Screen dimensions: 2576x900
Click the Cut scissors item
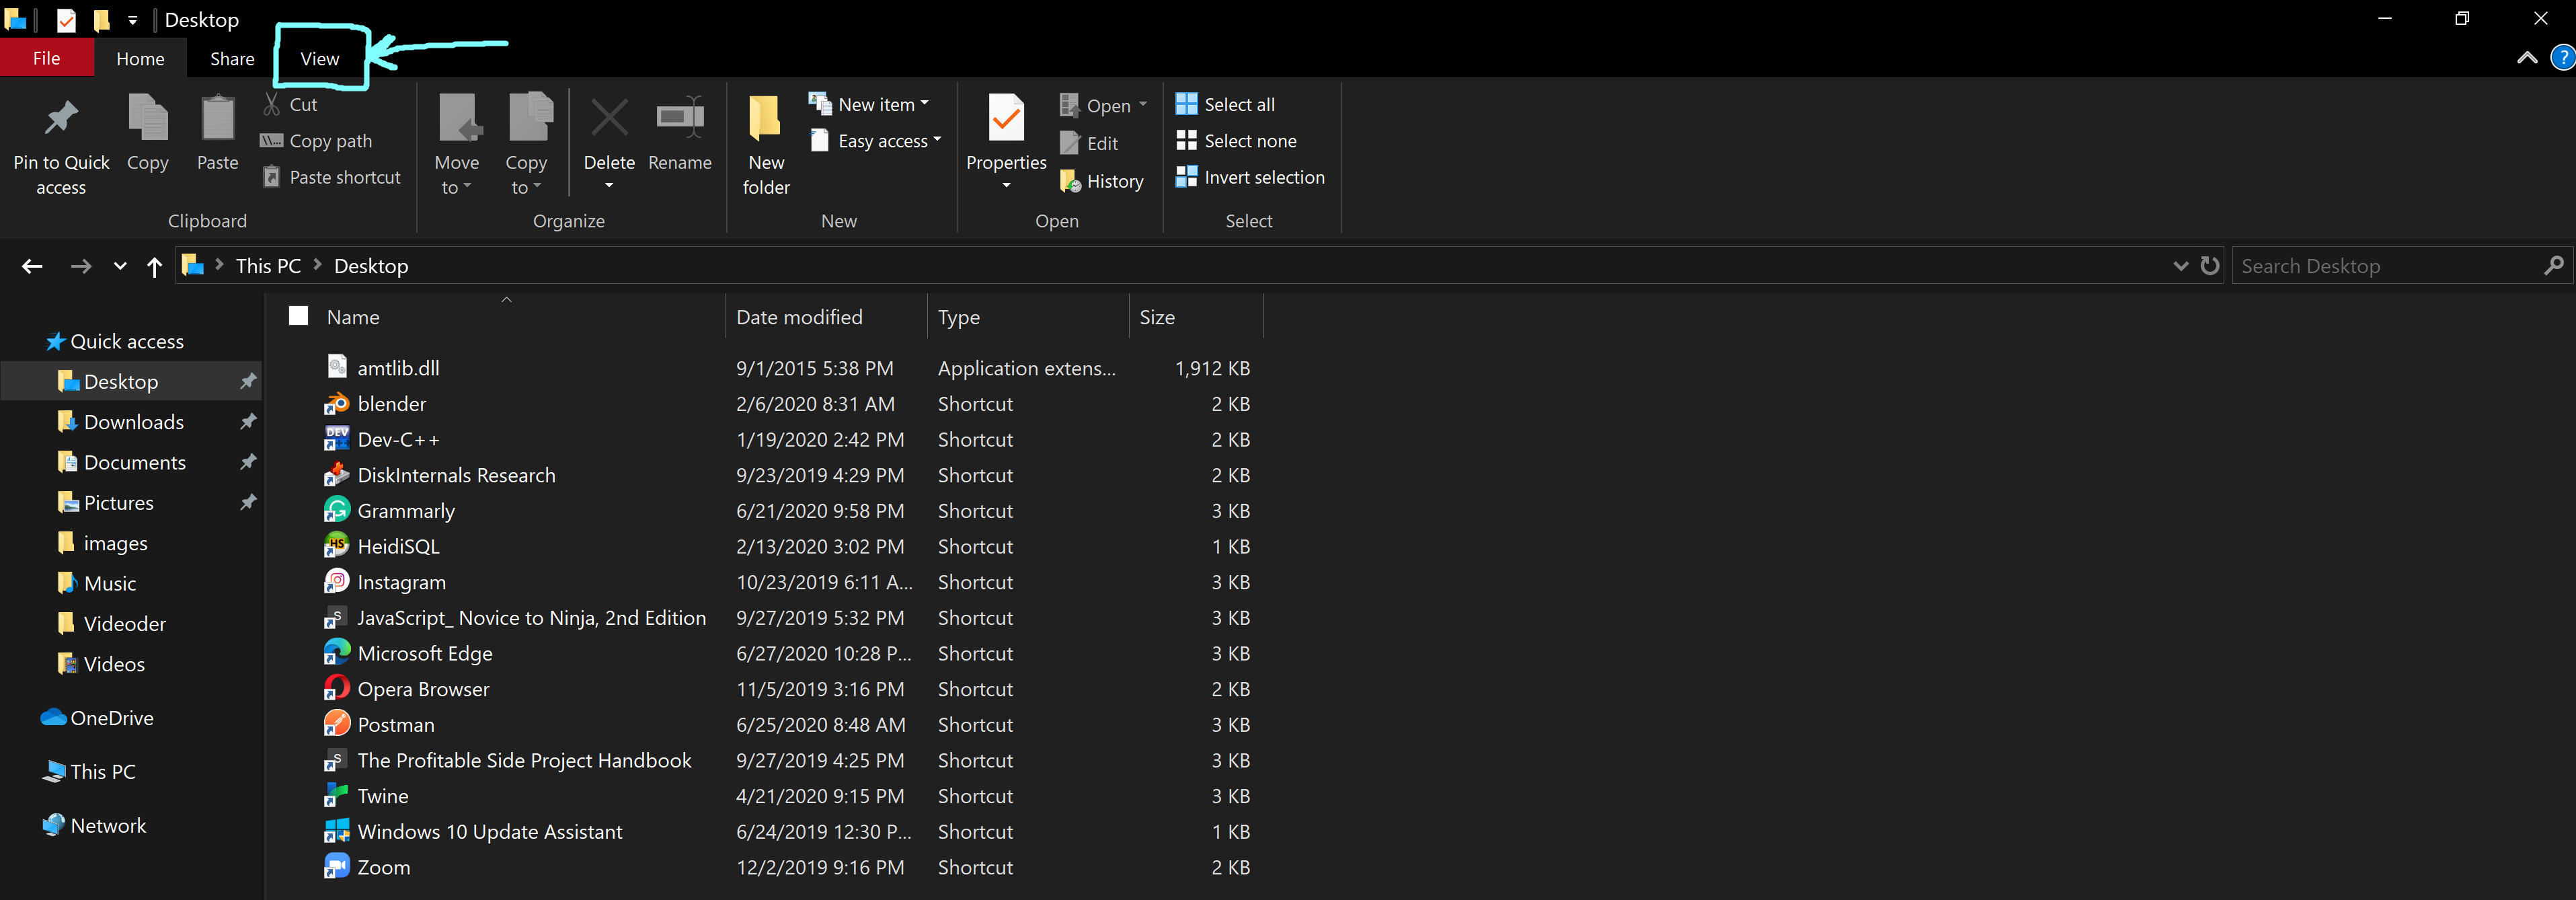290,104
